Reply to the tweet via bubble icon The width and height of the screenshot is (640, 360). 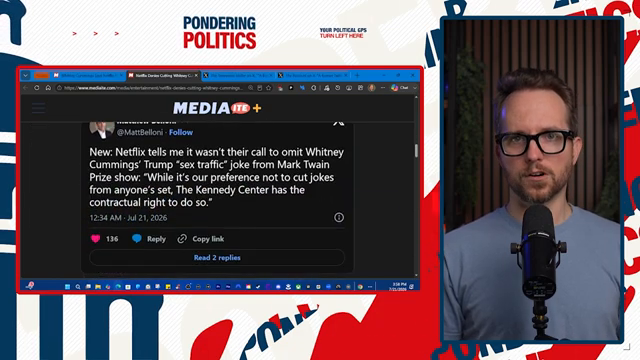coord(137,239)
